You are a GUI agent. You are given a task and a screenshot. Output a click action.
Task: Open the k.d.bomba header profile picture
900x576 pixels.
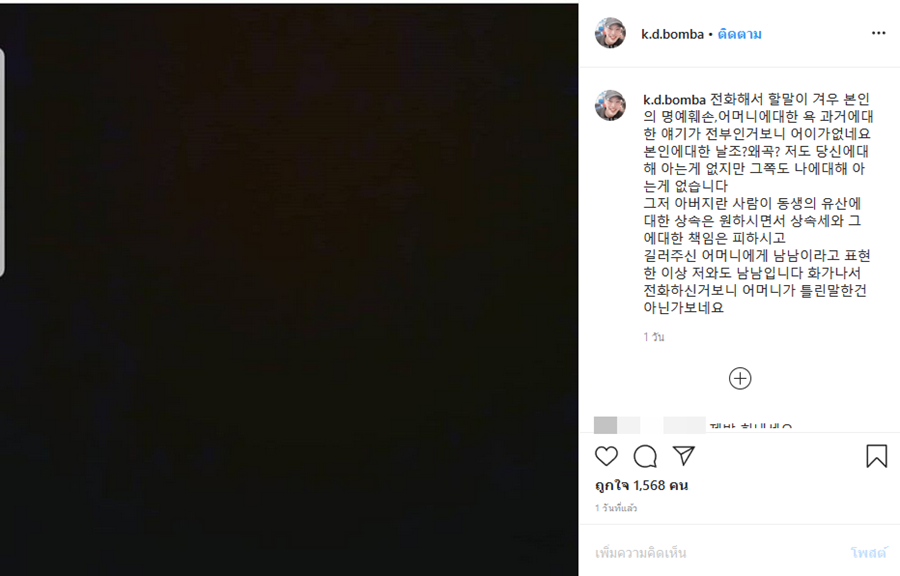point(610,33)
